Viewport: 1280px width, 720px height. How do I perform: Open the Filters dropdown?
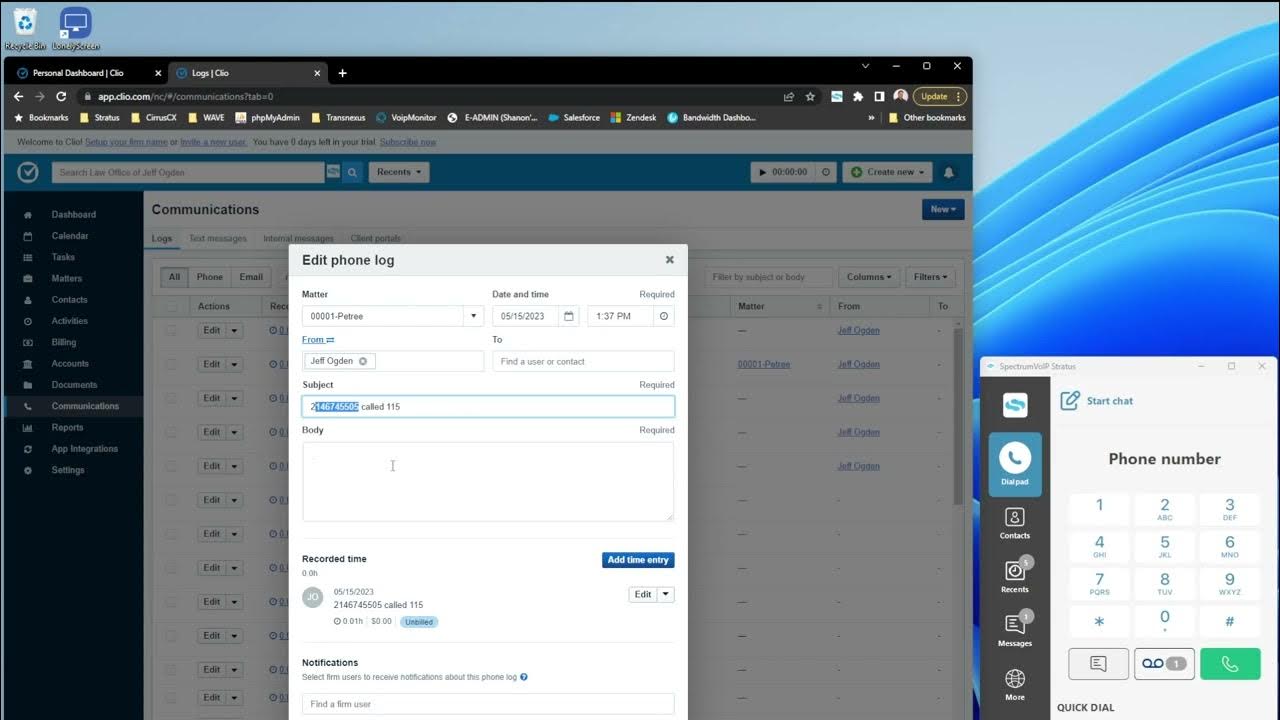930,277
